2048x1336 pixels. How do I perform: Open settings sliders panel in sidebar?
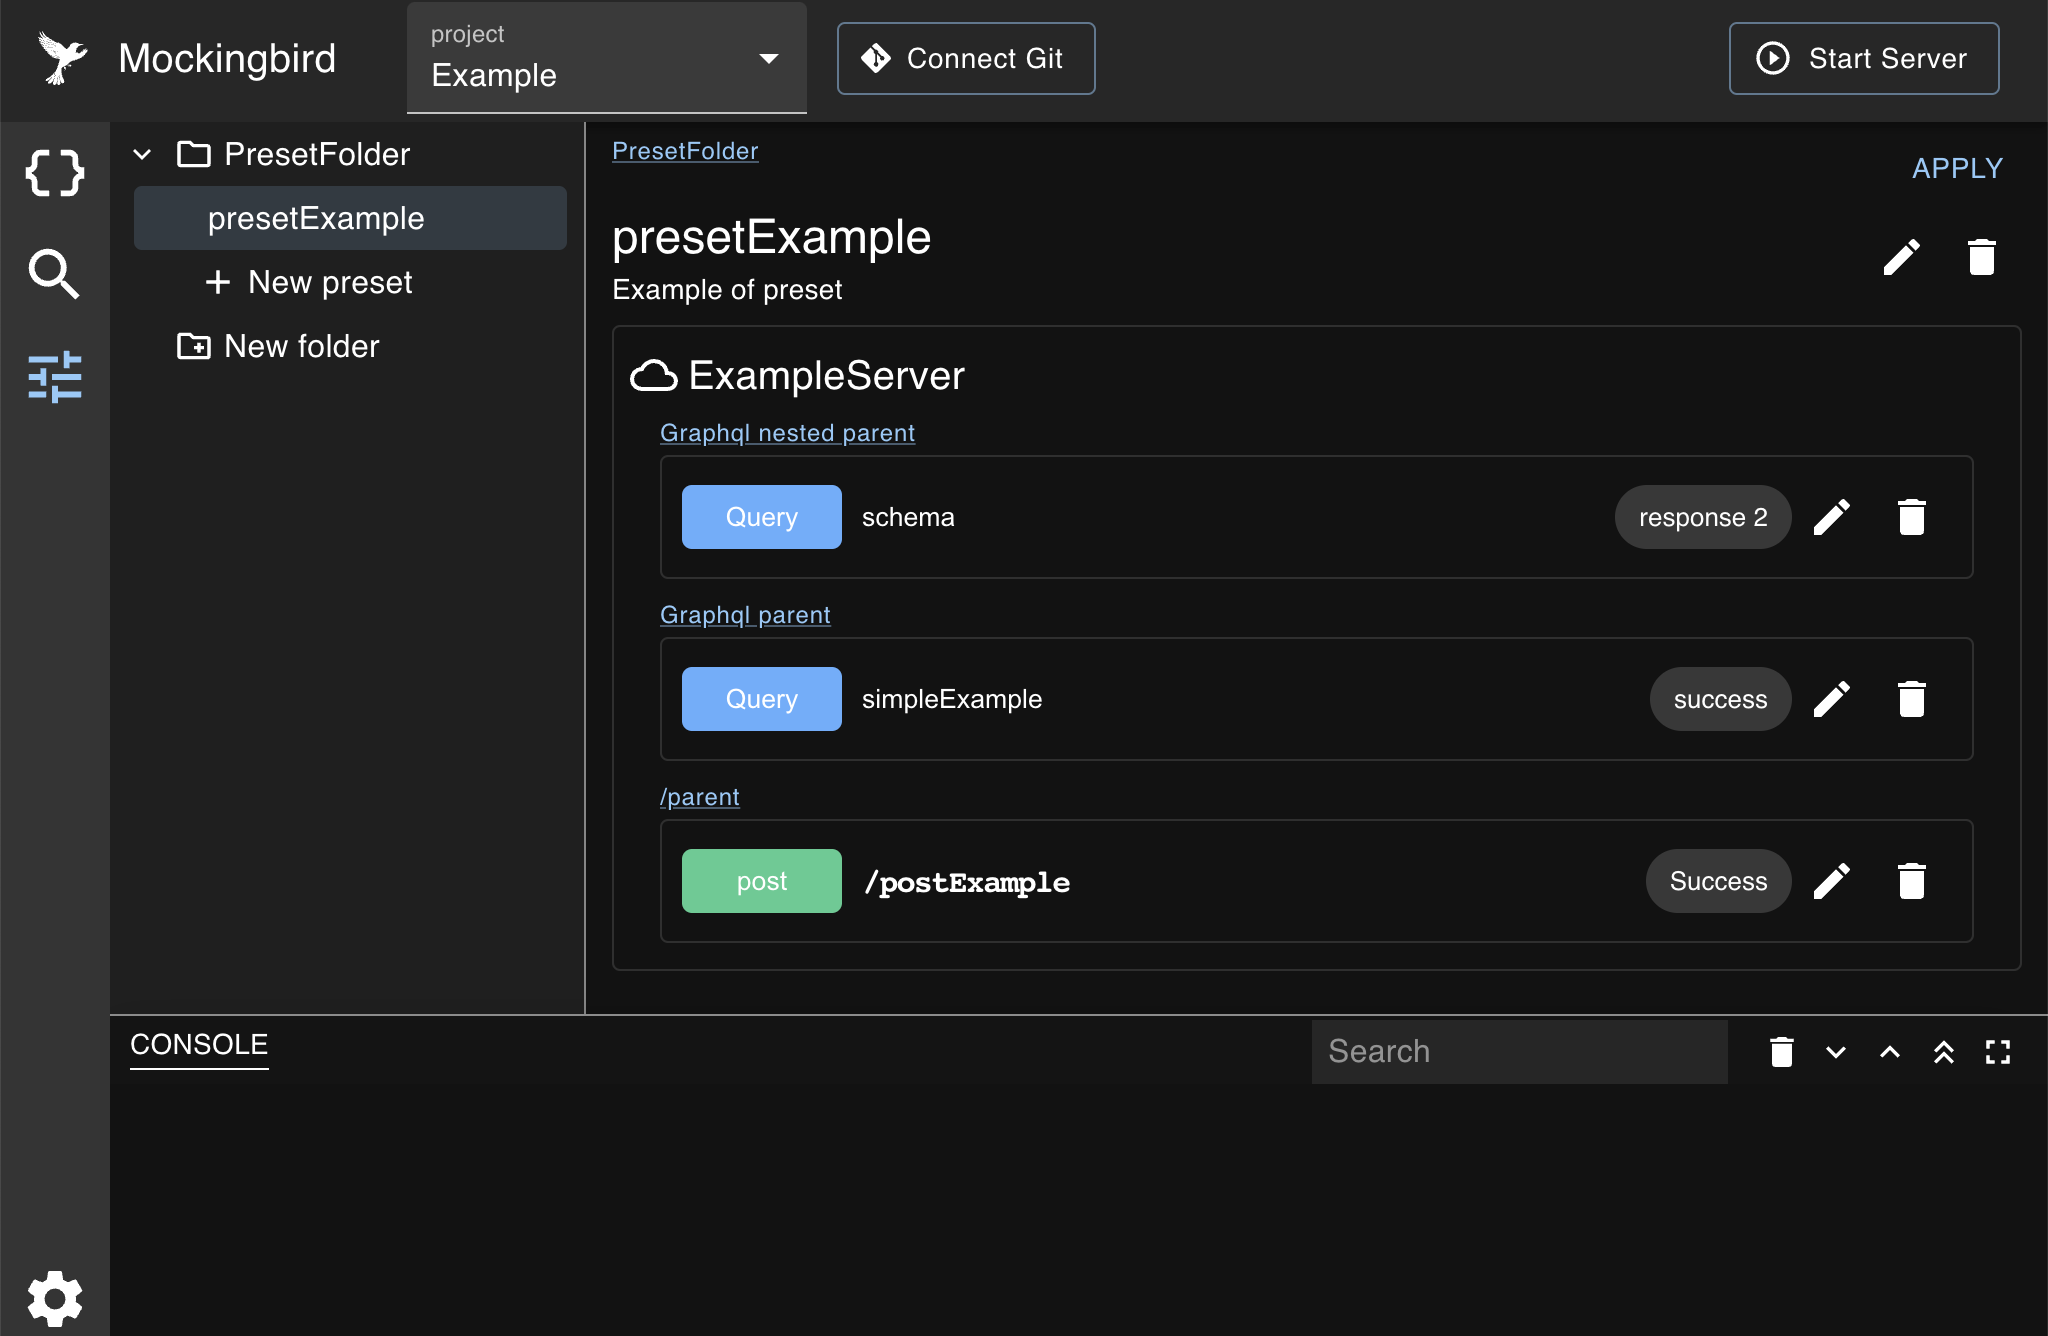pyautogui.click(x=55, y=378)
